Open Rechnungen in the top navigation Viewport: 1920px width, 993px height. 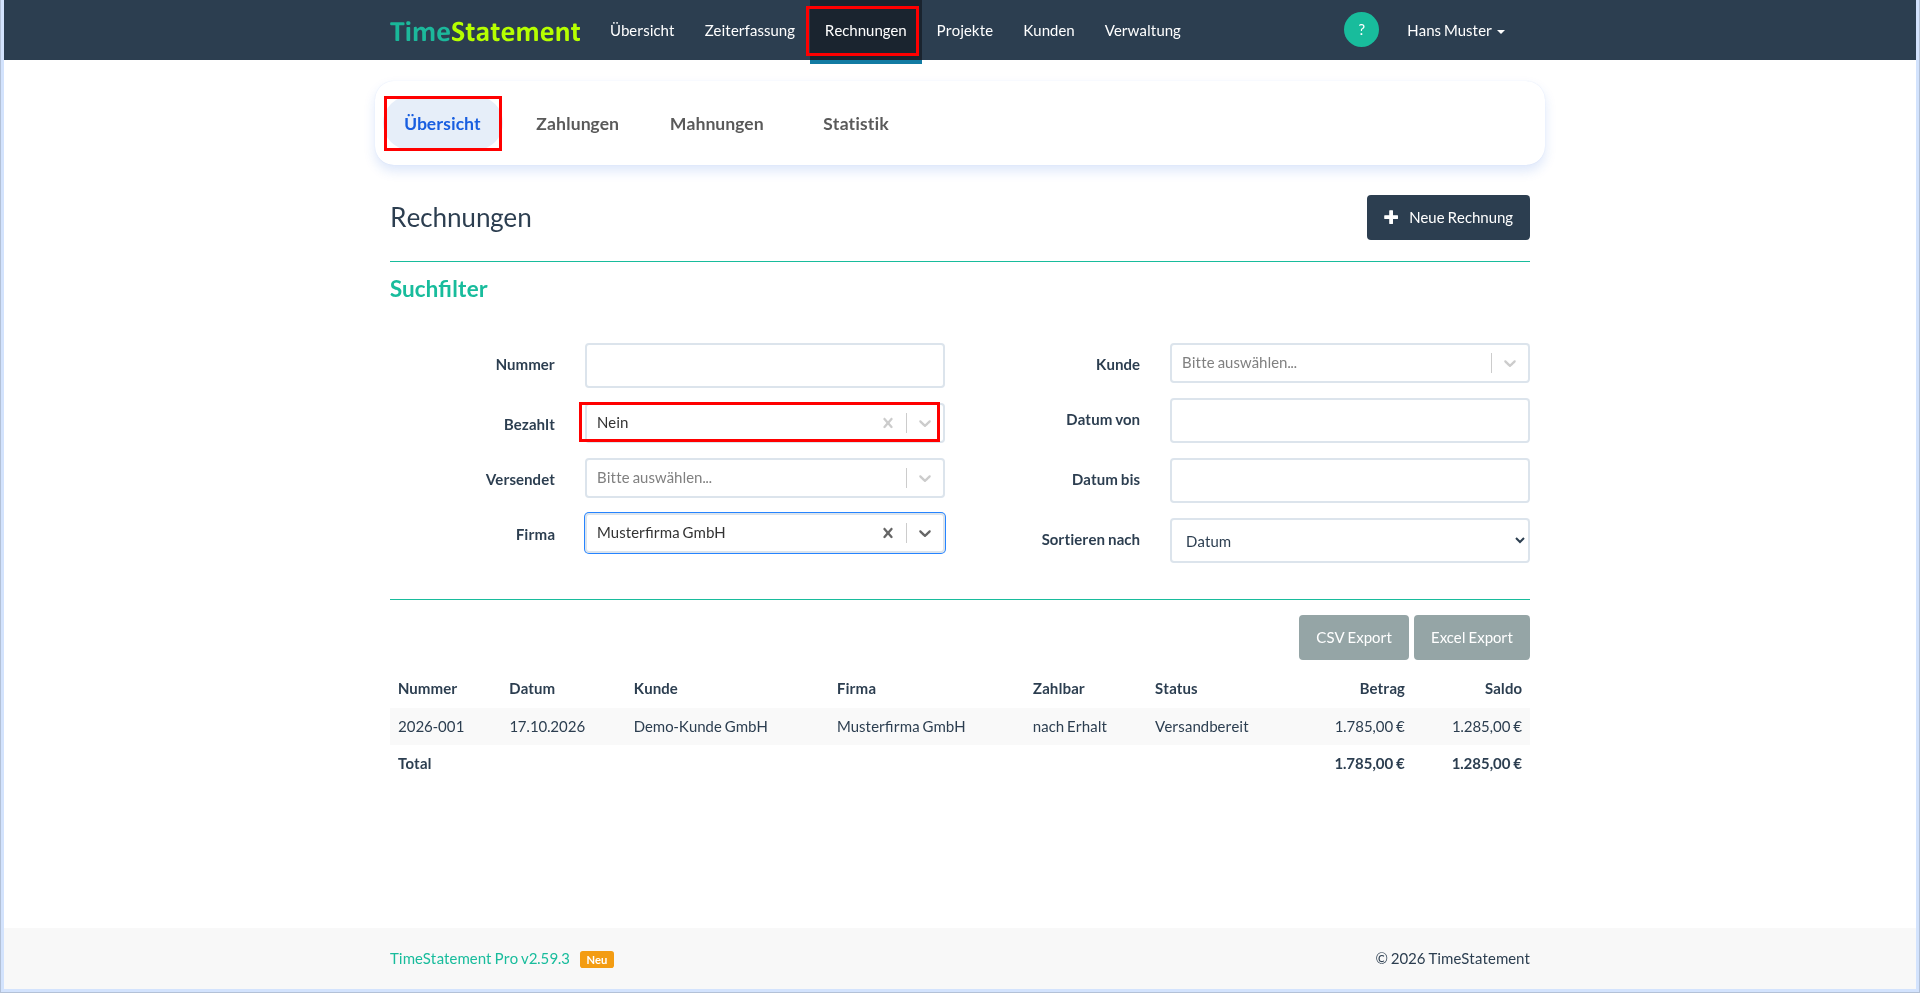pos(865,31)
